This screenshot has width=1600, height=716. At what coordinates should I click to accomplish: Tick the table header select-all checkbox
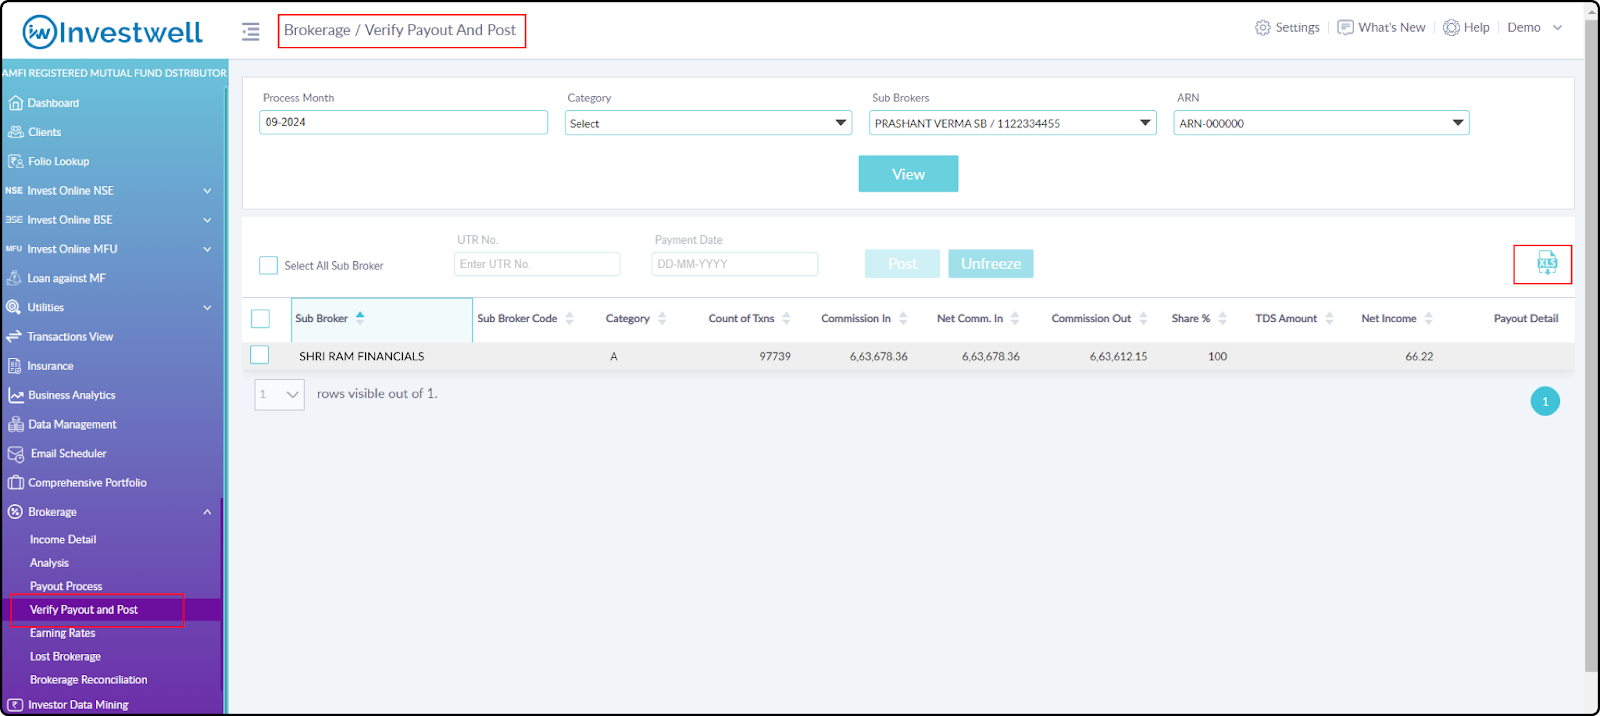tap(260, 319)
